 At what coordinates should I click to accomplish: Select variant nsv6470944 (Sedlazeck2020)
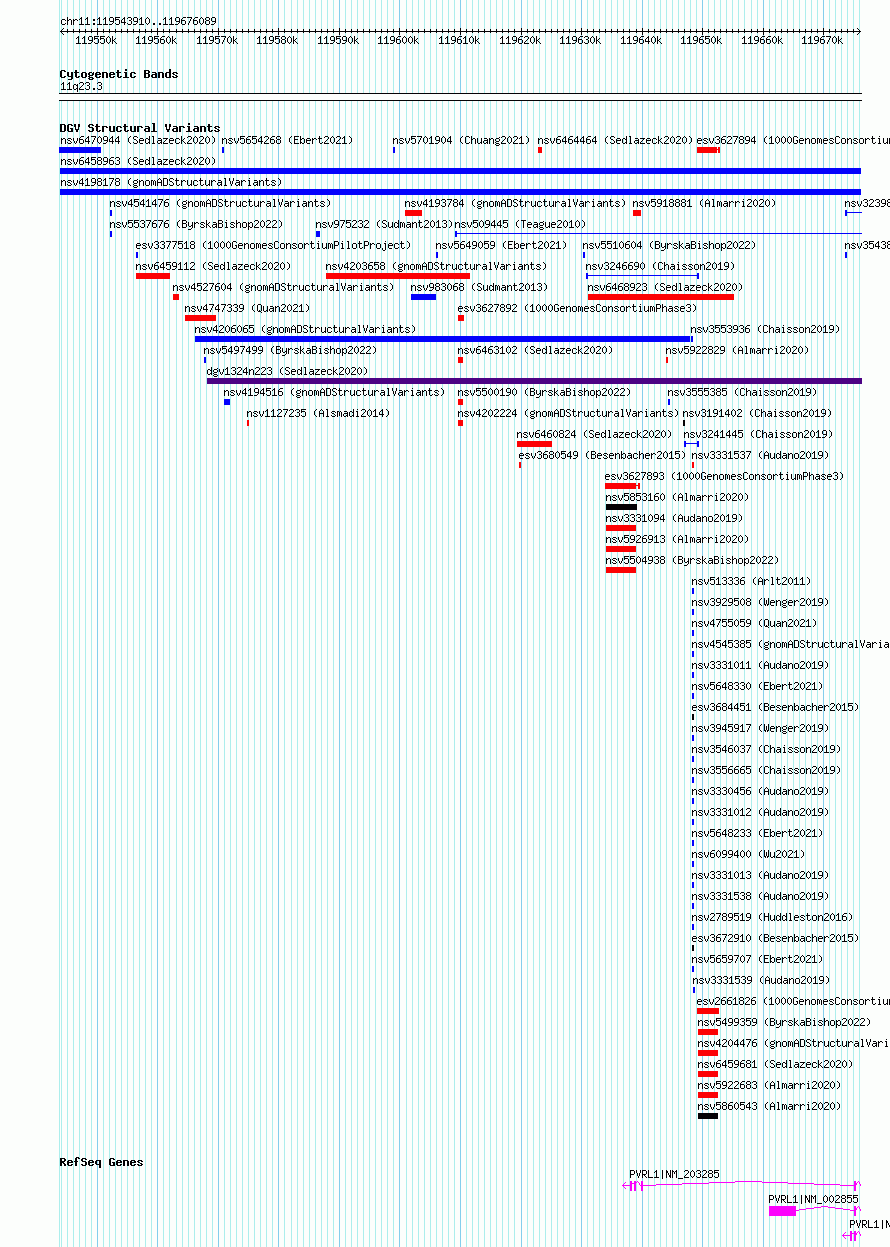pyautogui.click(x=138, y=140)
